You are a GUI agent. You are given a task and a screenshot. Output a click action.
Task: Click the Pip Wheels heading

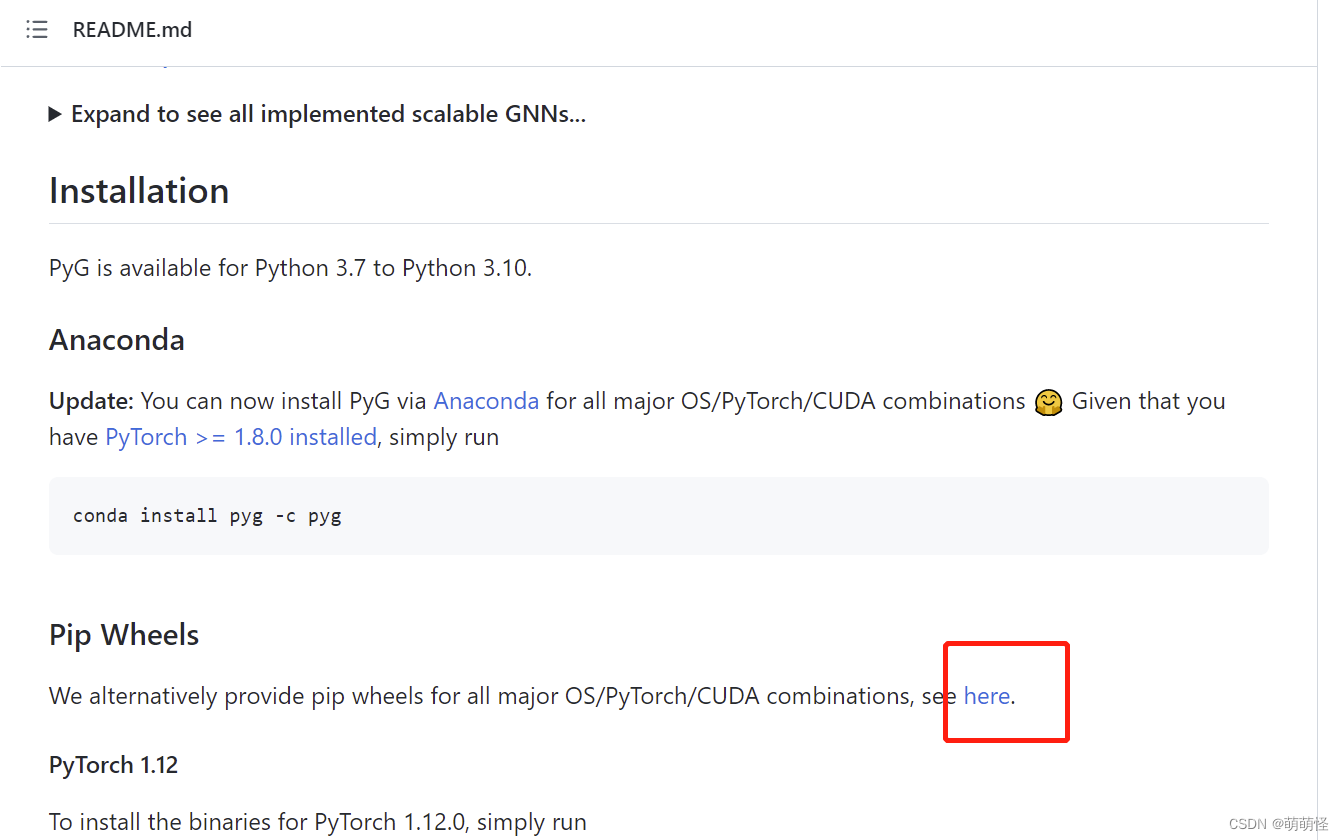124,635
